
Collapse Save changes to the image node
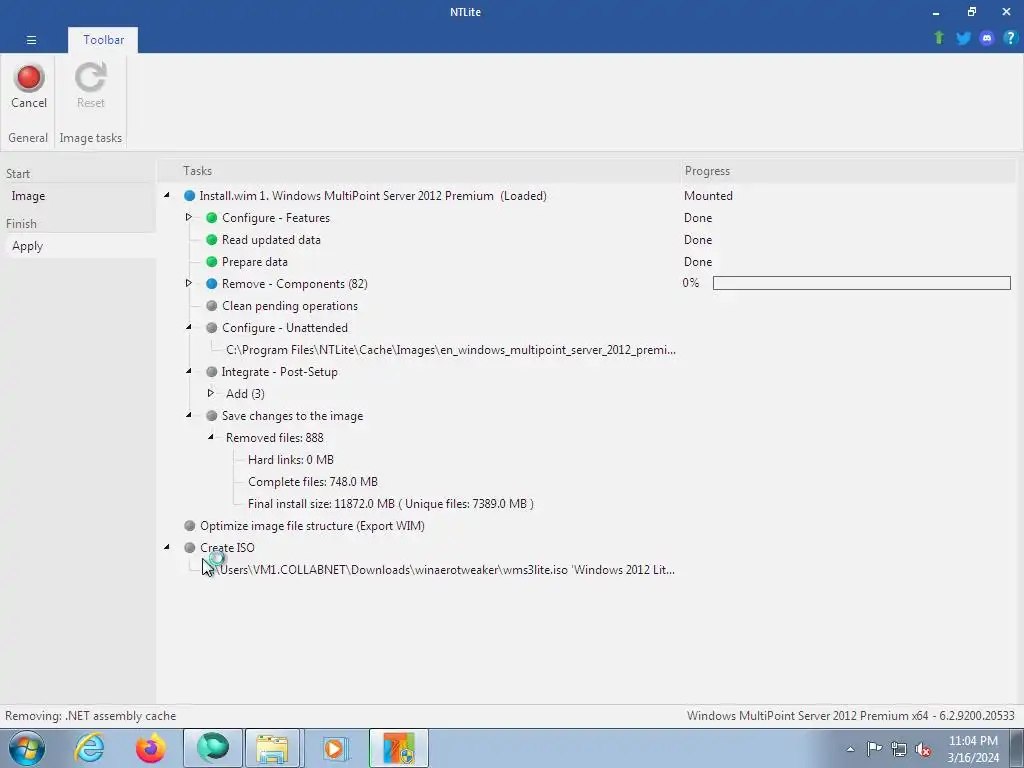coord(189,415)
